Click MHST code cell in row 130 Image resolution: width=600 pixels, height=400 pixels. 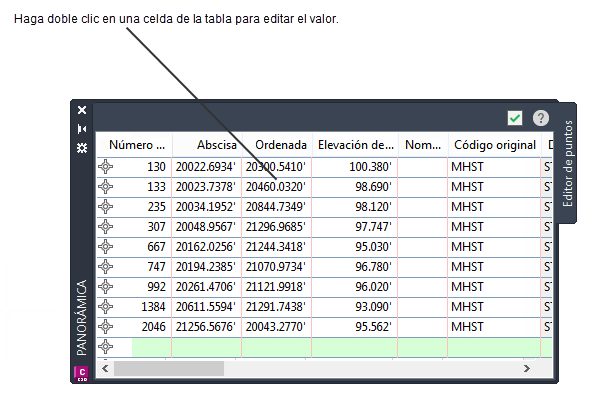tap(494, 167)
